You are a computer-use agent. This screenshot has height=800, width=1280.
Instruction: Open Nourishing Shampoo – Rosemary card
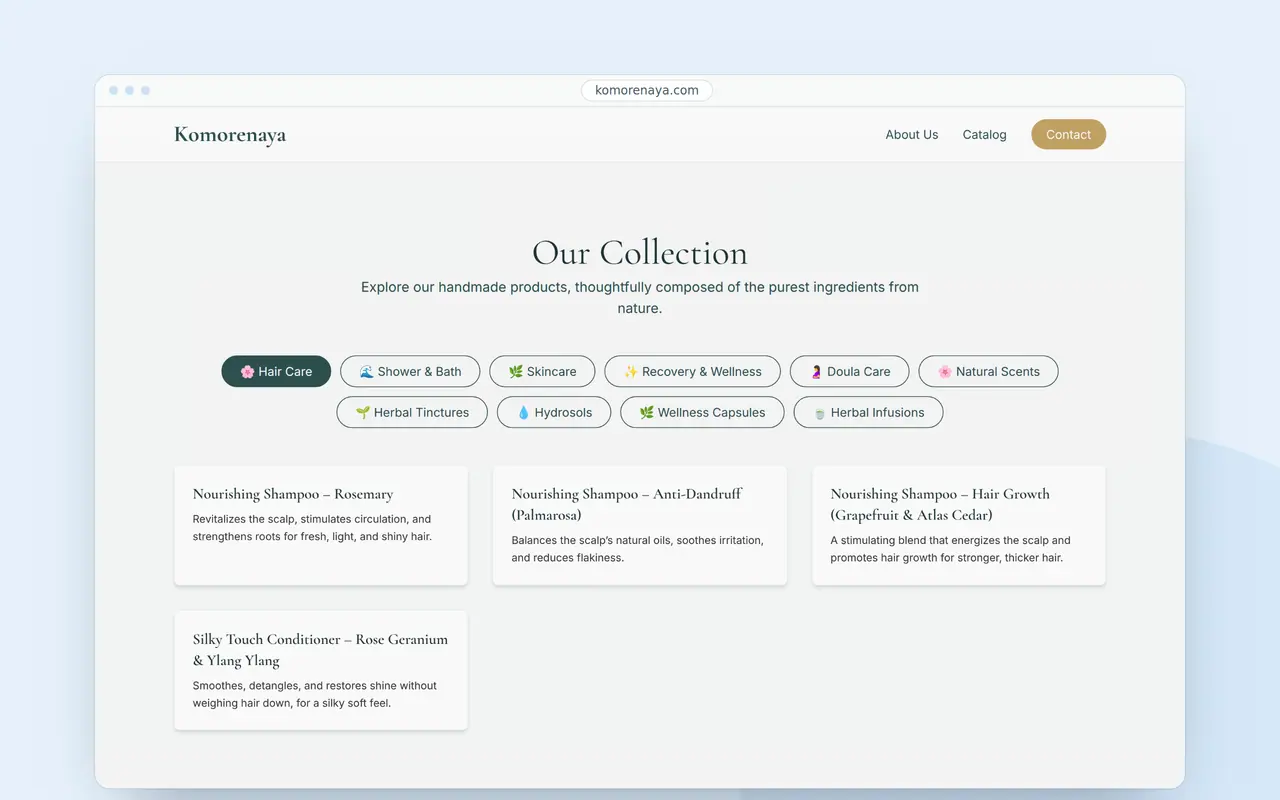pos(321,525)
